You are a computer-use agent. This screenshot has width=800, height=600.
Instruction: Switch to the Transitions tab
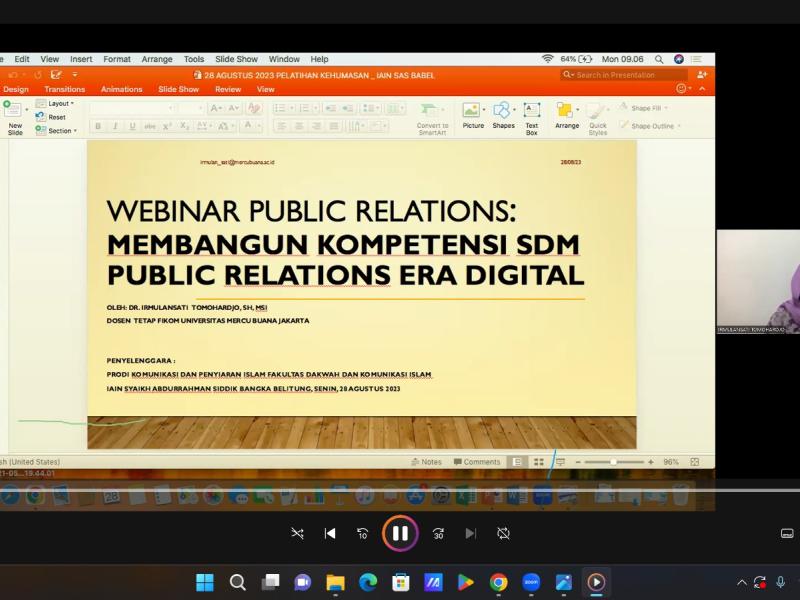pyautogui.click(x=64, y=89)
